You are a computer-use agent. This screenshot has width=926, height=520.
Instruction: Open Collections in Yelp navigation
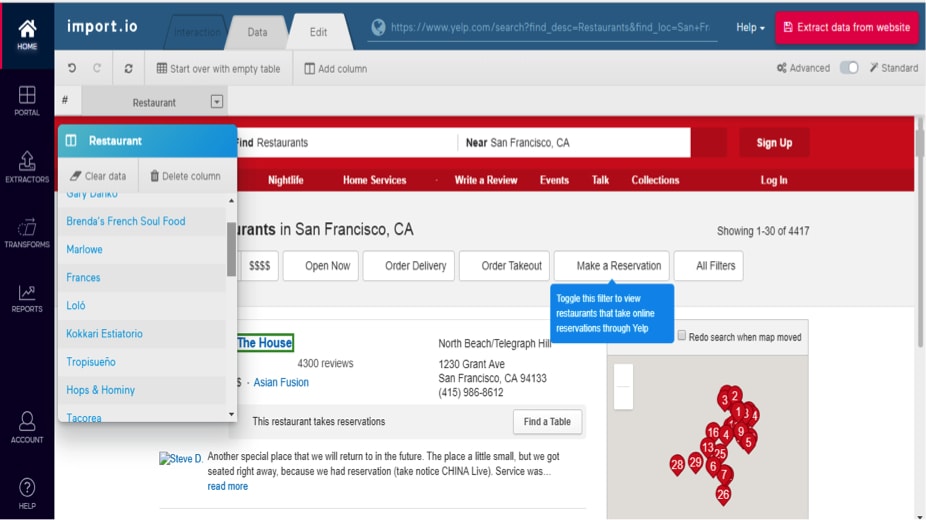click(x=655, y=180)
